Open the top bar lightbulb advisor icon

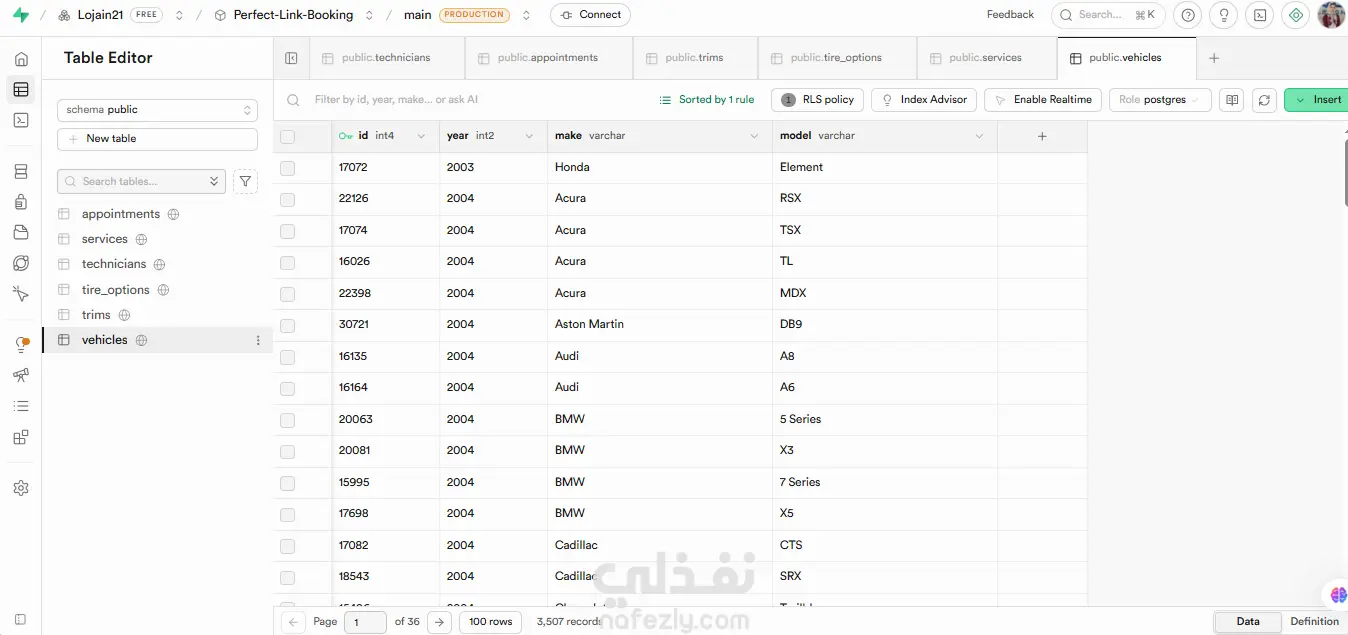tap(1223, 15)
